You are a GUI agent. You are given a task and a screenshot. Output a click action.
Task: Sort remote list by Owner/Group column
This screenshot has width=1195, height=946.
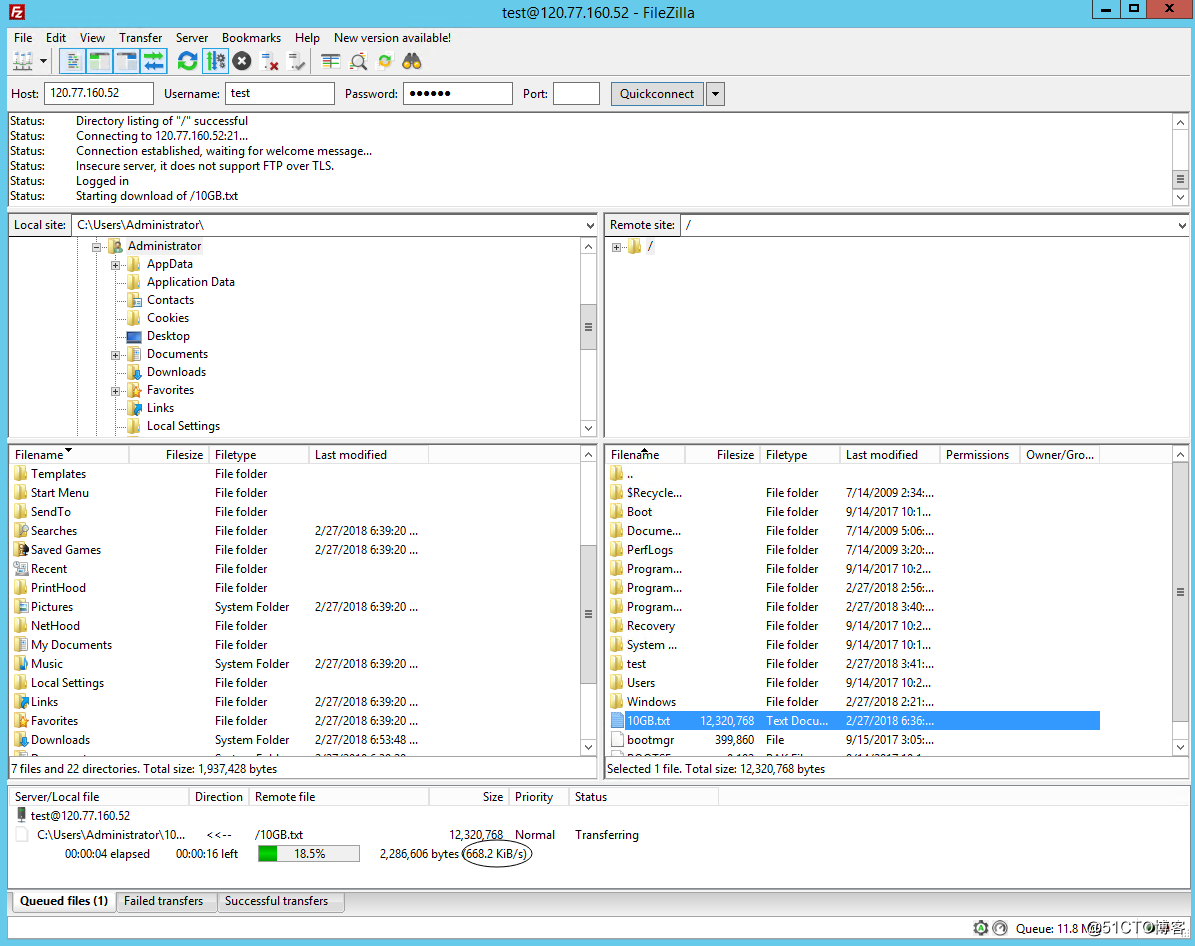(1059, 454)
